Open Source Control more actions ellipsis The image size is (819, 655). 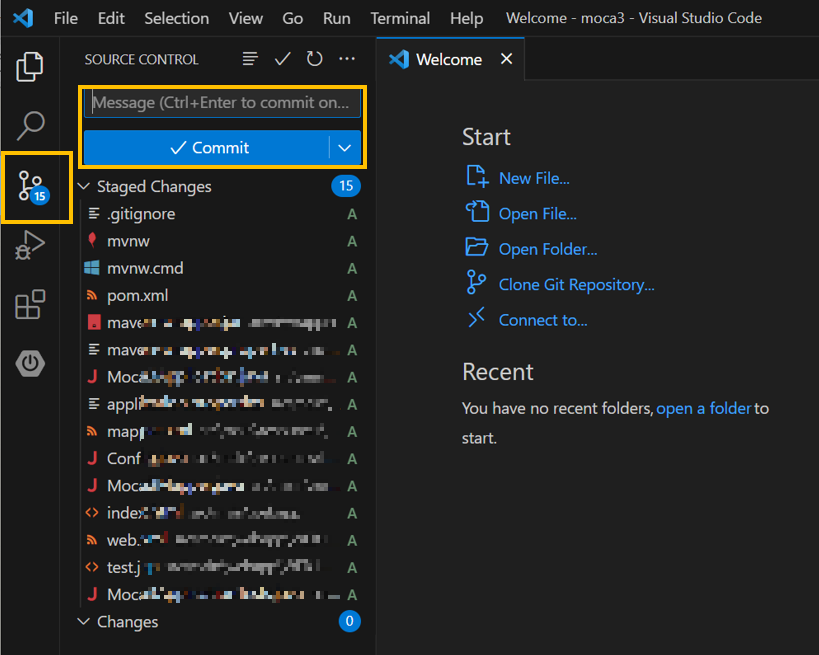pos(347,59)
